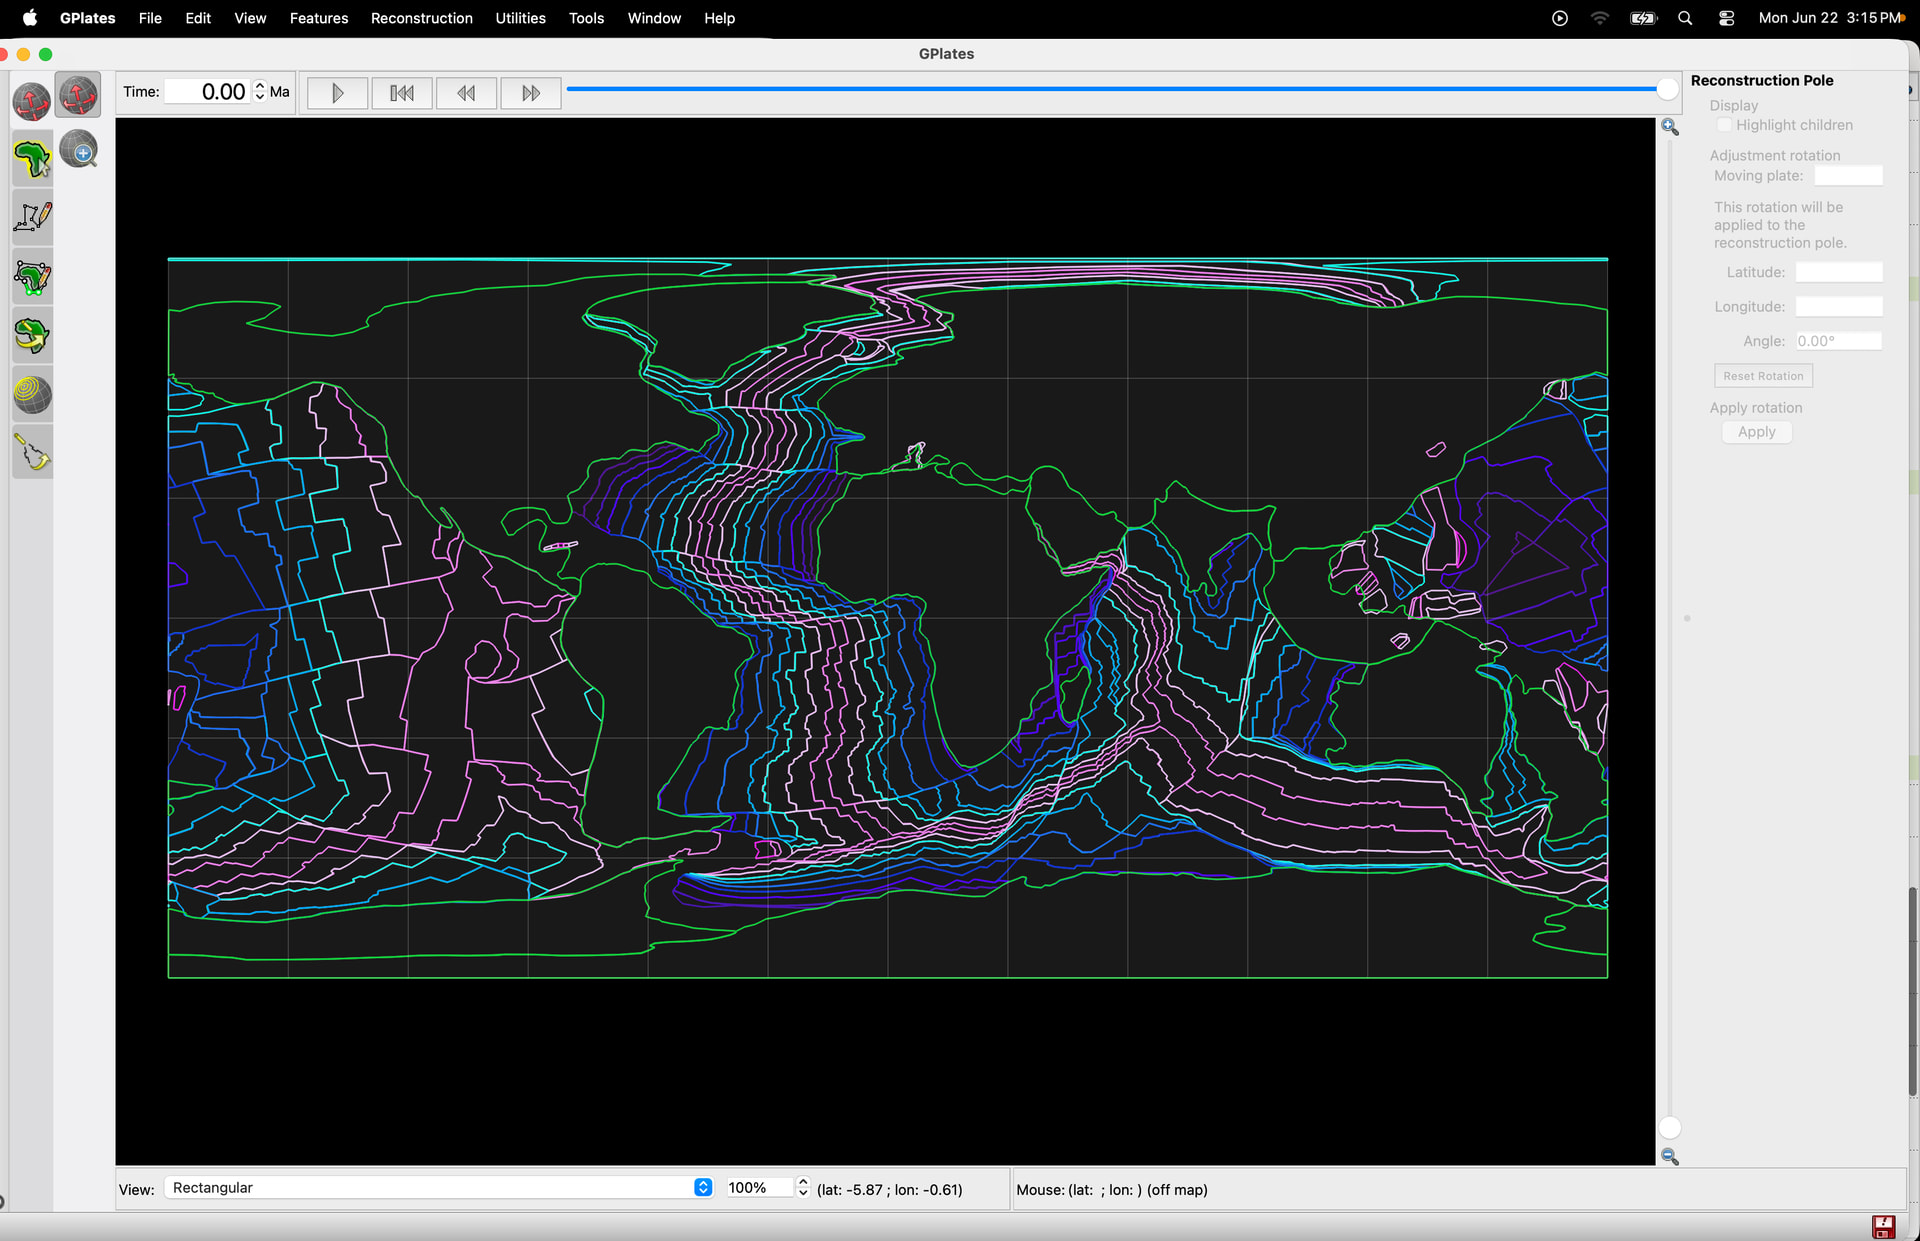Click the red unsaved changes disk icon
Screen dimensions: 1920x1241
(1883, 1226)
